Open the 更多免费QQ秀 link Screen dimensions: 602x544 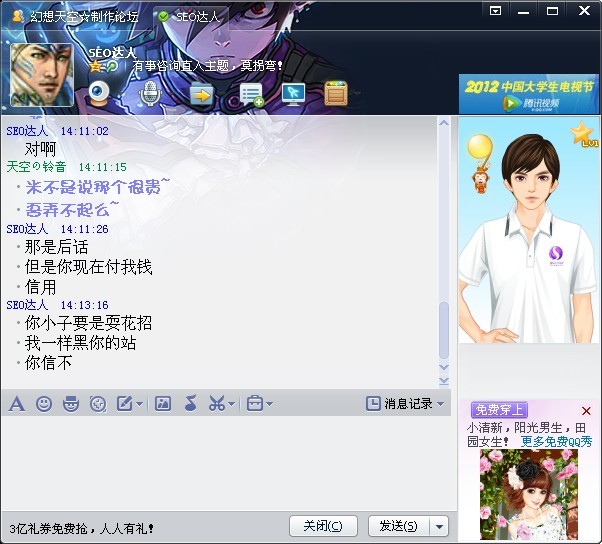pyautogui.click(x=556, y=441)
